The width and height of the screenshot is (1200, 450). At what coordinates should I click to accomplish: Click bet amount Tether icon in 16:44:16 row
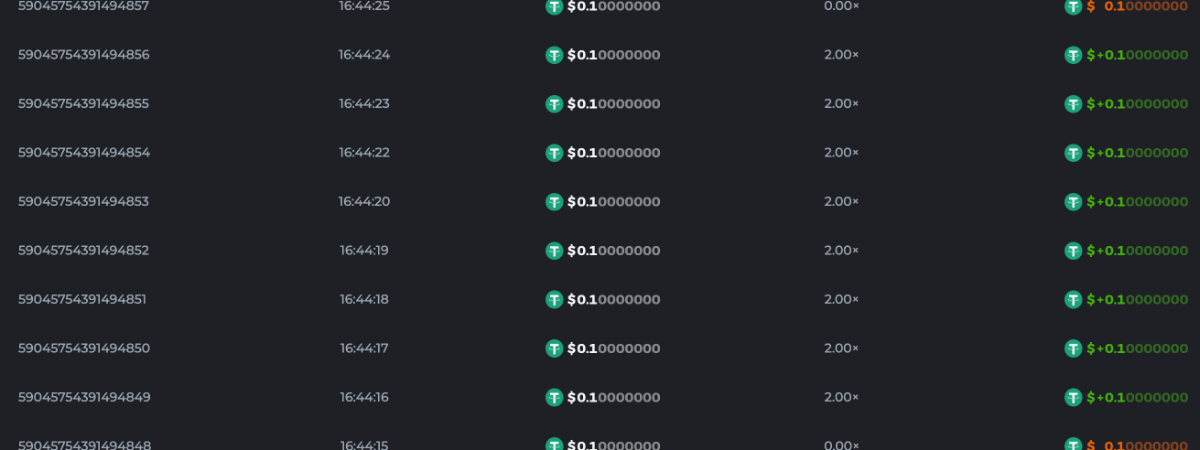point(554,398)
